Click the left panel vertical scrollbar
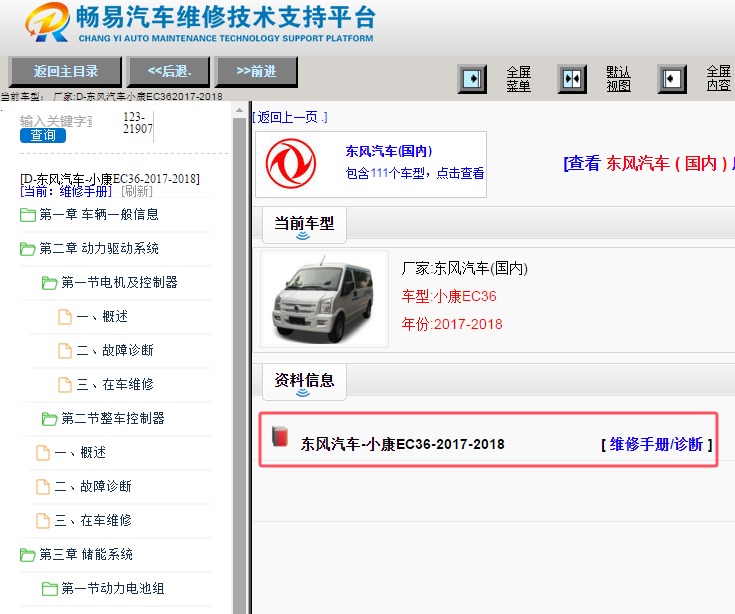The width and height of the screenshot is (735, 614). [x=240, y=366]
